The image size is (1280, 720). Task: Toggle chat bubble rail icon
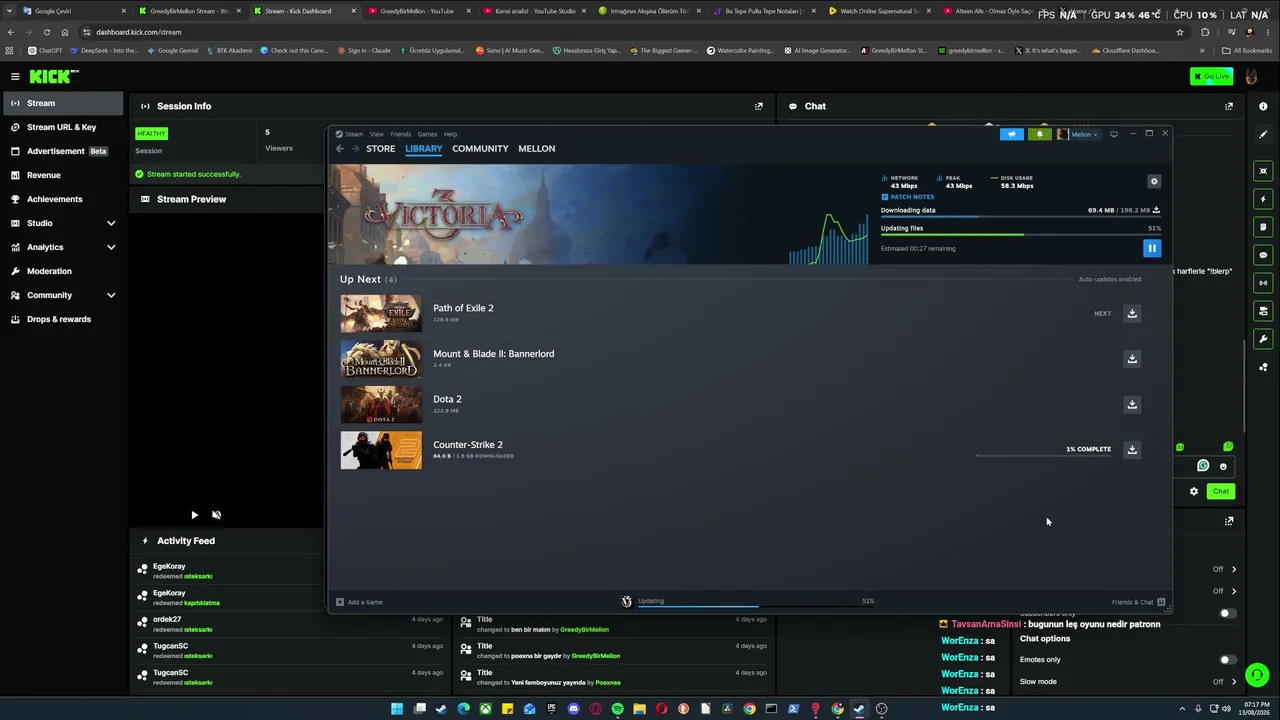[x=1263, y=255]
